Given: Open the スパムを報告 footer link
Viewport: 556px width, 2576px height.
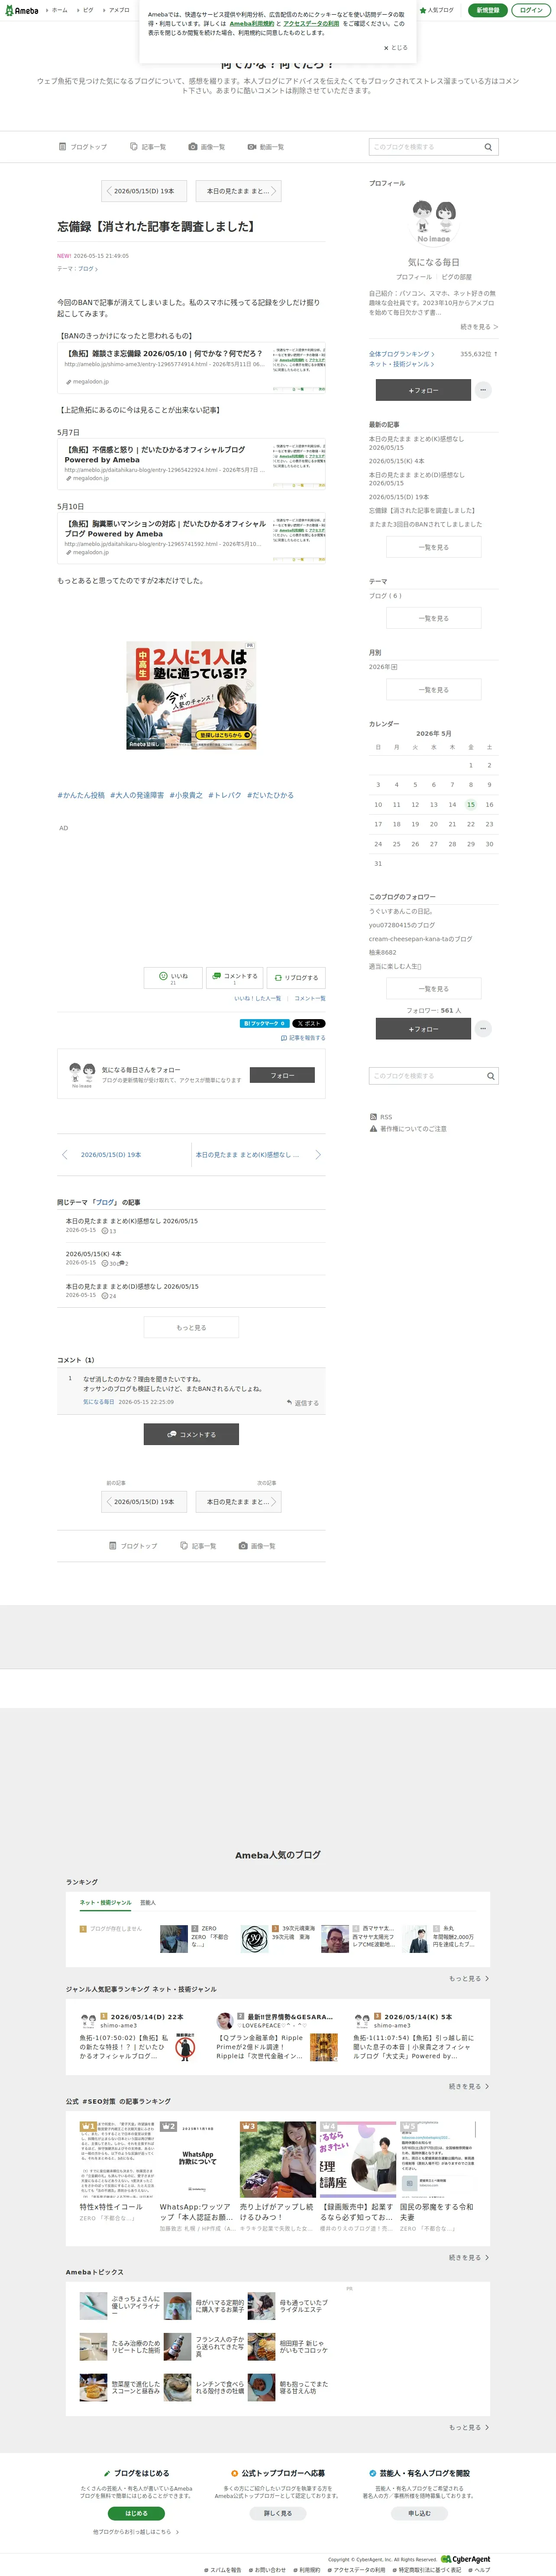Looking at the screenshot, I should click(x=223, y=2569).
